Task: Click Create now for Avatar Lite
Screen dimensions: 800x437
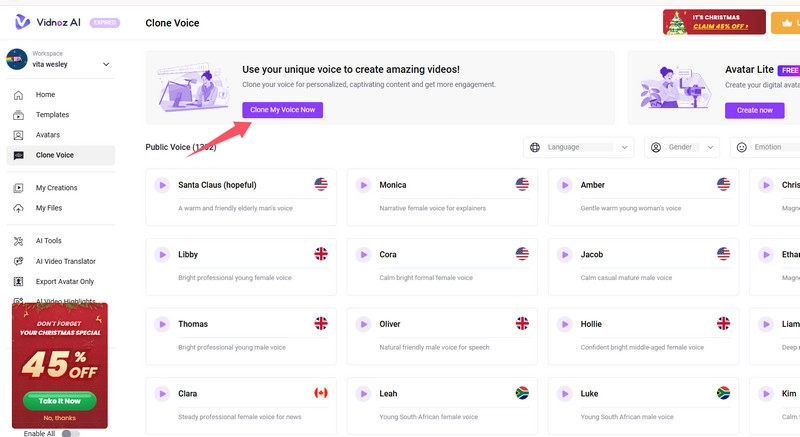Action: (754, 110)
